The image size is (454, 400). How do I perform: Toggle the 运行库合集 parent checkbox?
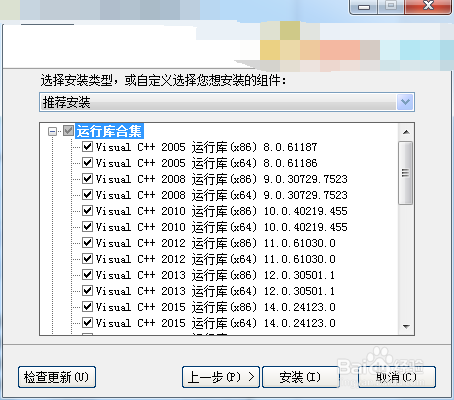click(x=69, y=131)
